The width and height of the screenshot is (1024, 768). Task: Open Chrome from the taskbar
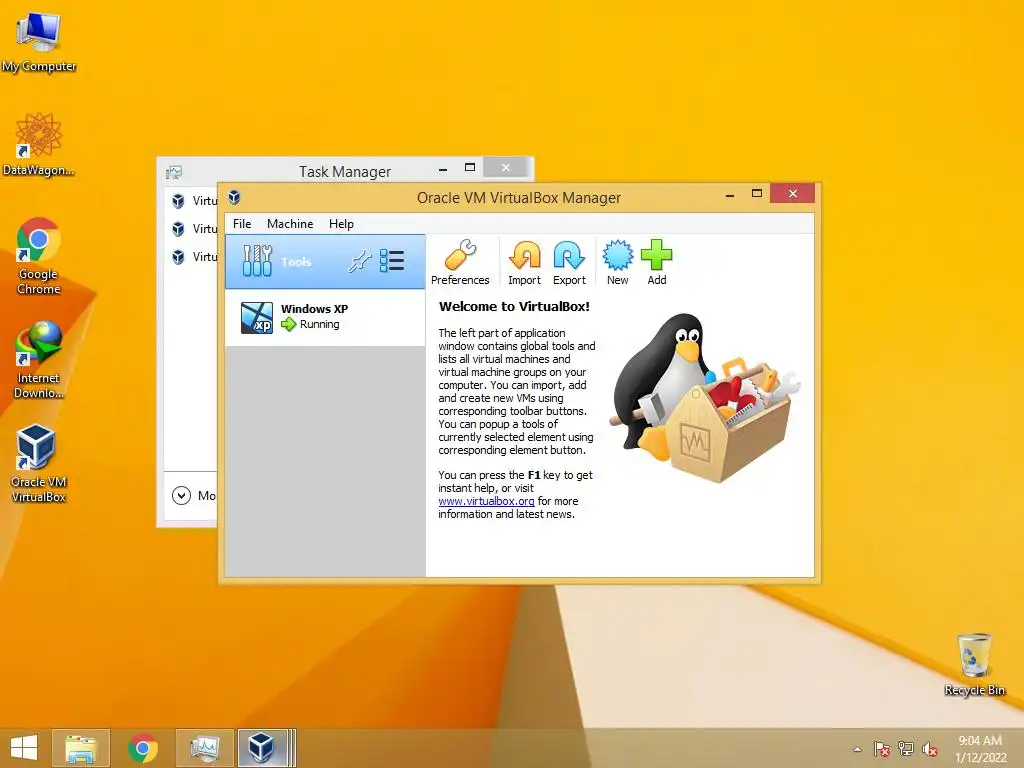(142, 748)
